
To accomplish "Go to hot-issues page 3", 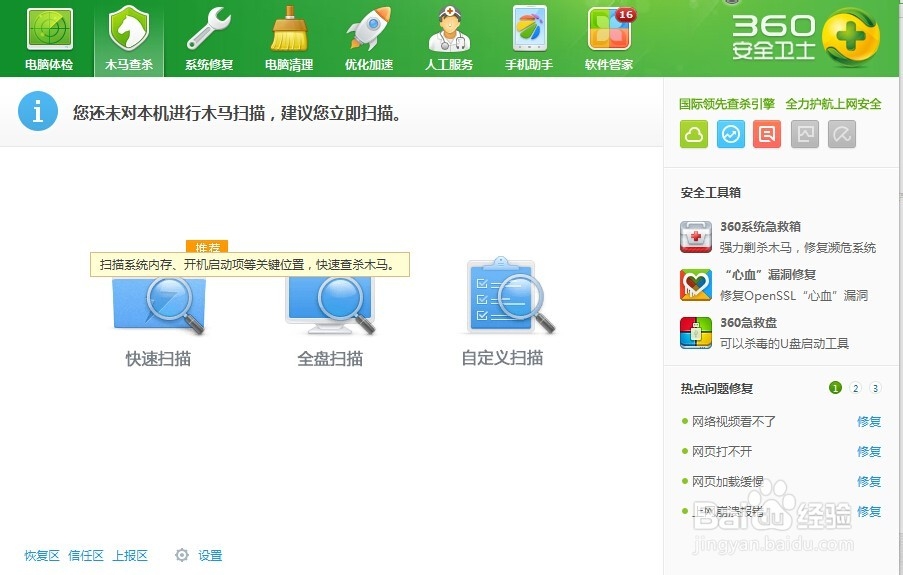I will tap(875, 388).
